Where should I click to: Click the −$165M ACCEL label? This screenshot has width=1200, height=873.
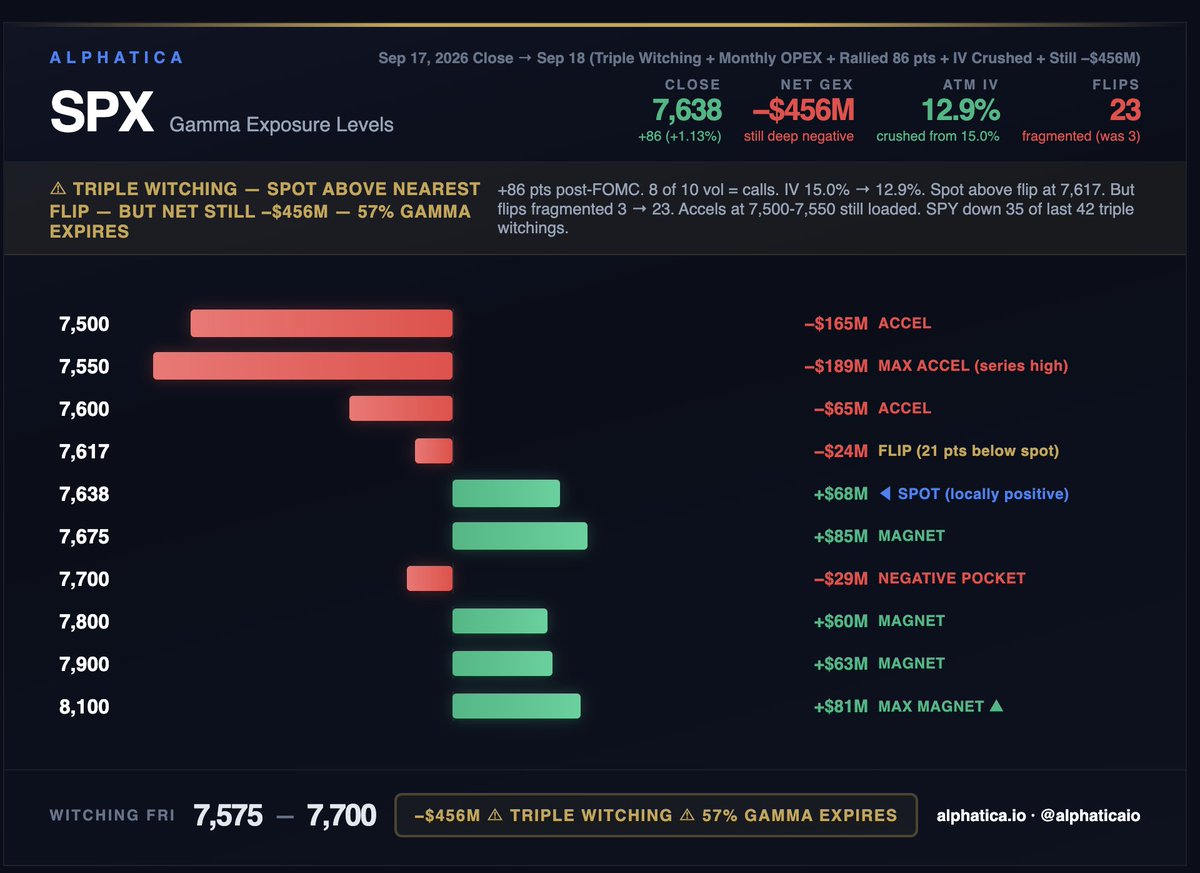click(867, 324)
